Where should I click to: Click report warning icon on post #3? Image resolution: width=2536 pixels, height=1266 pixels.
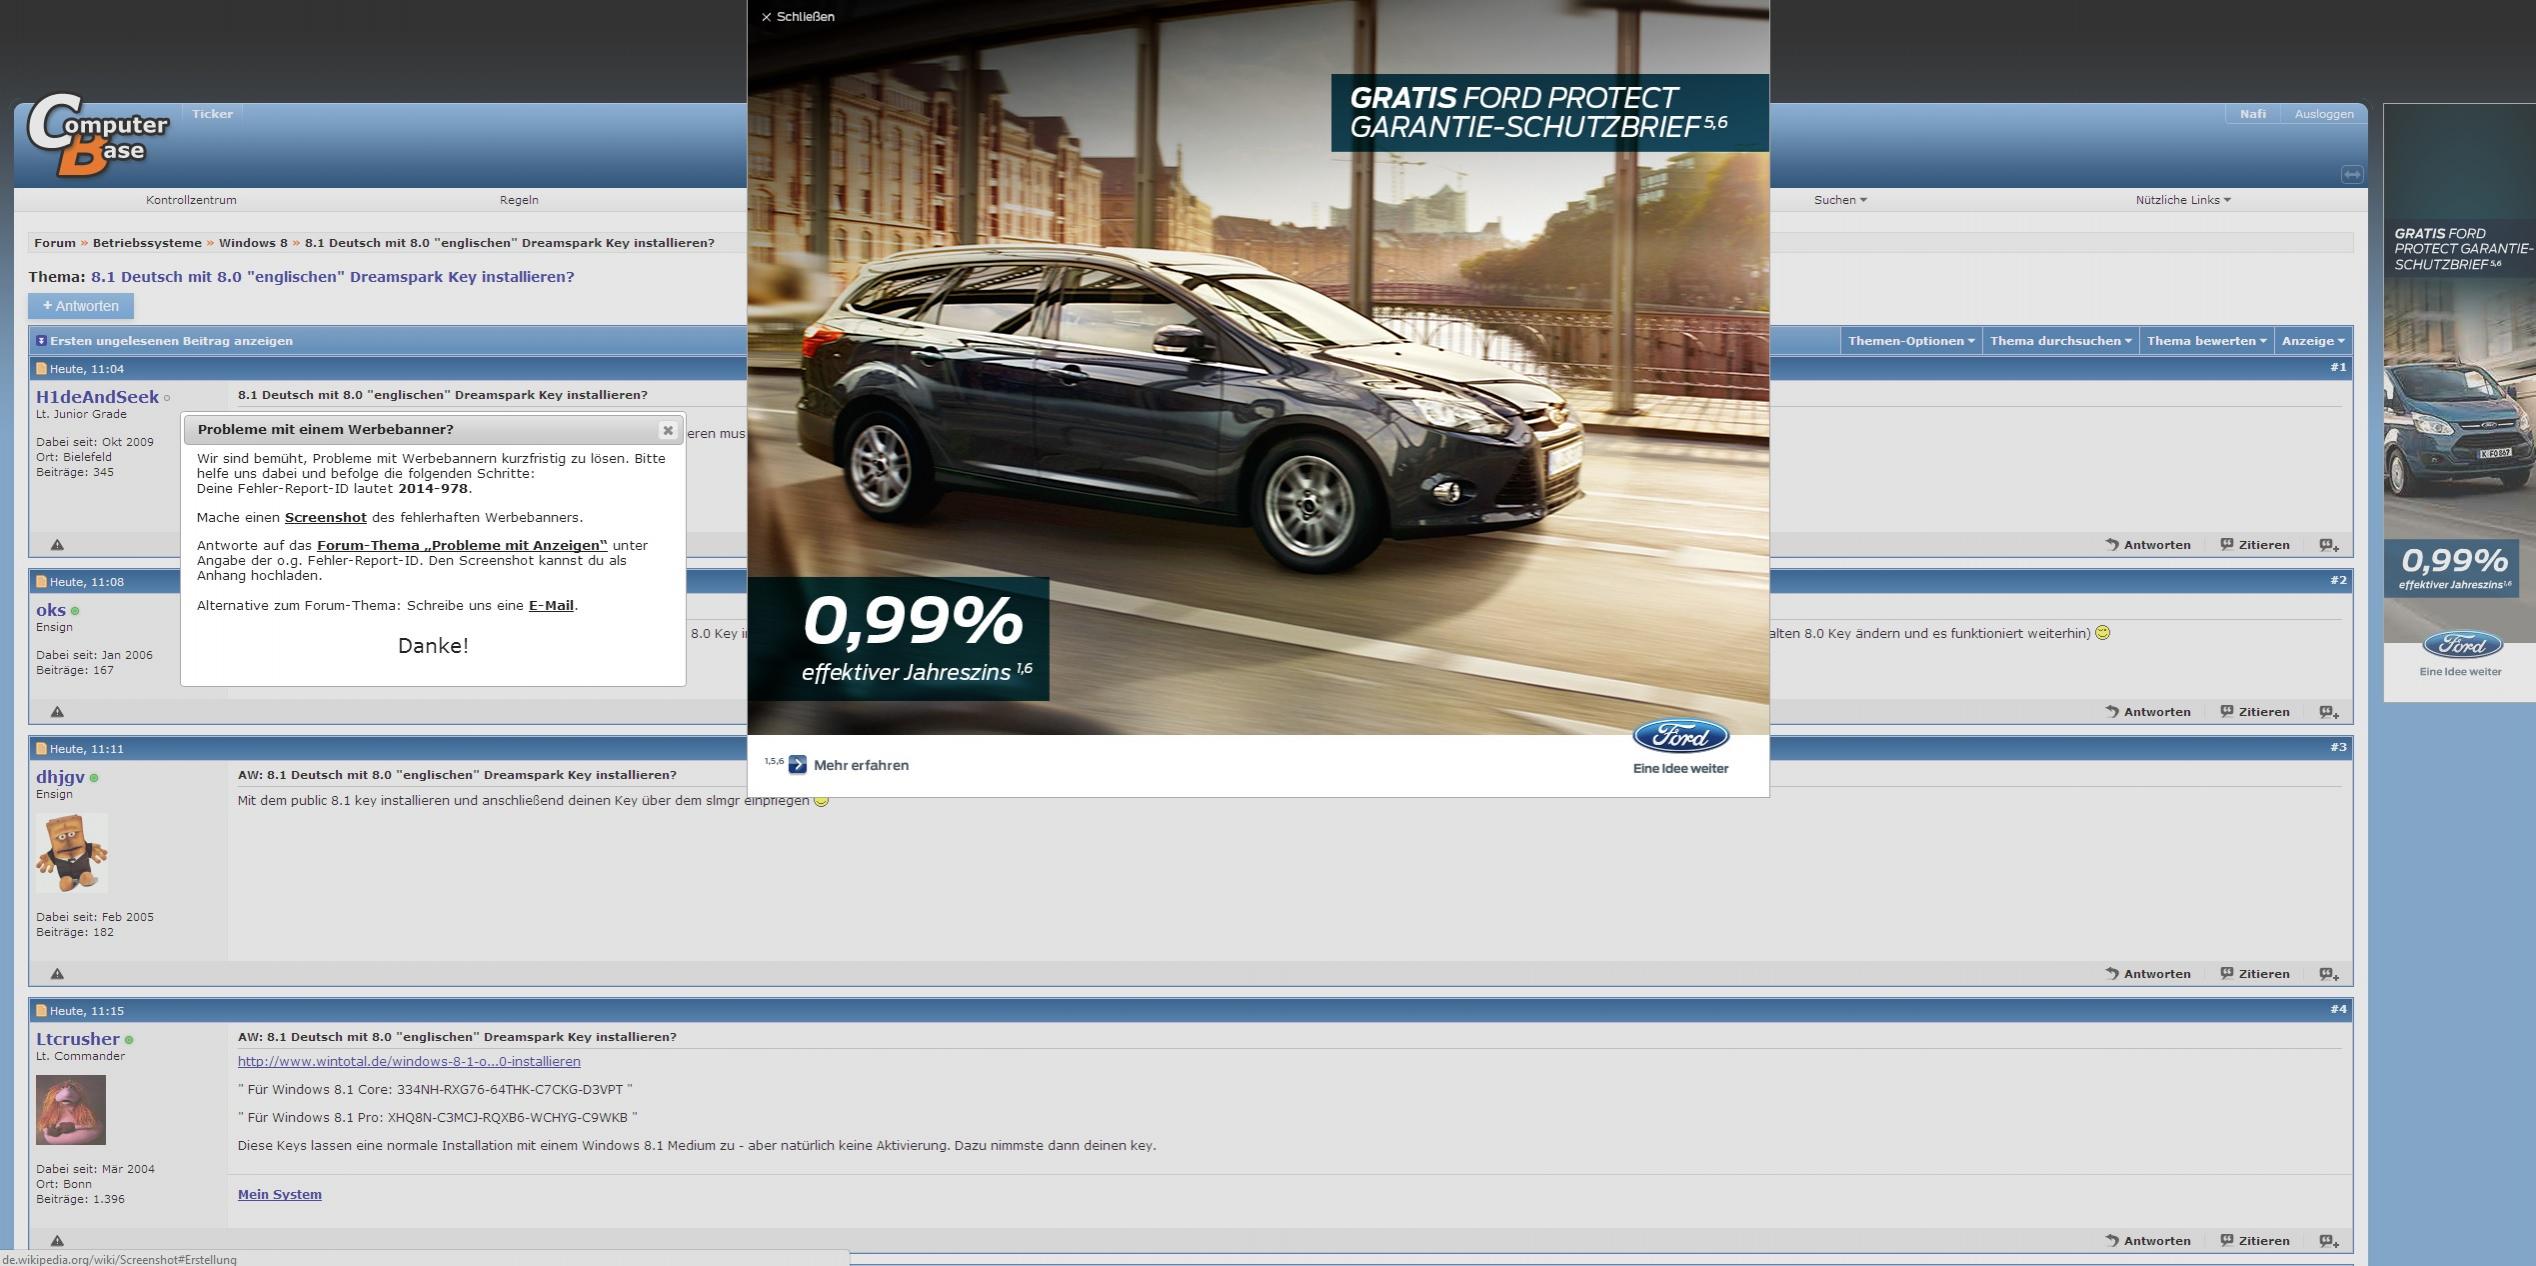[57, 974]
